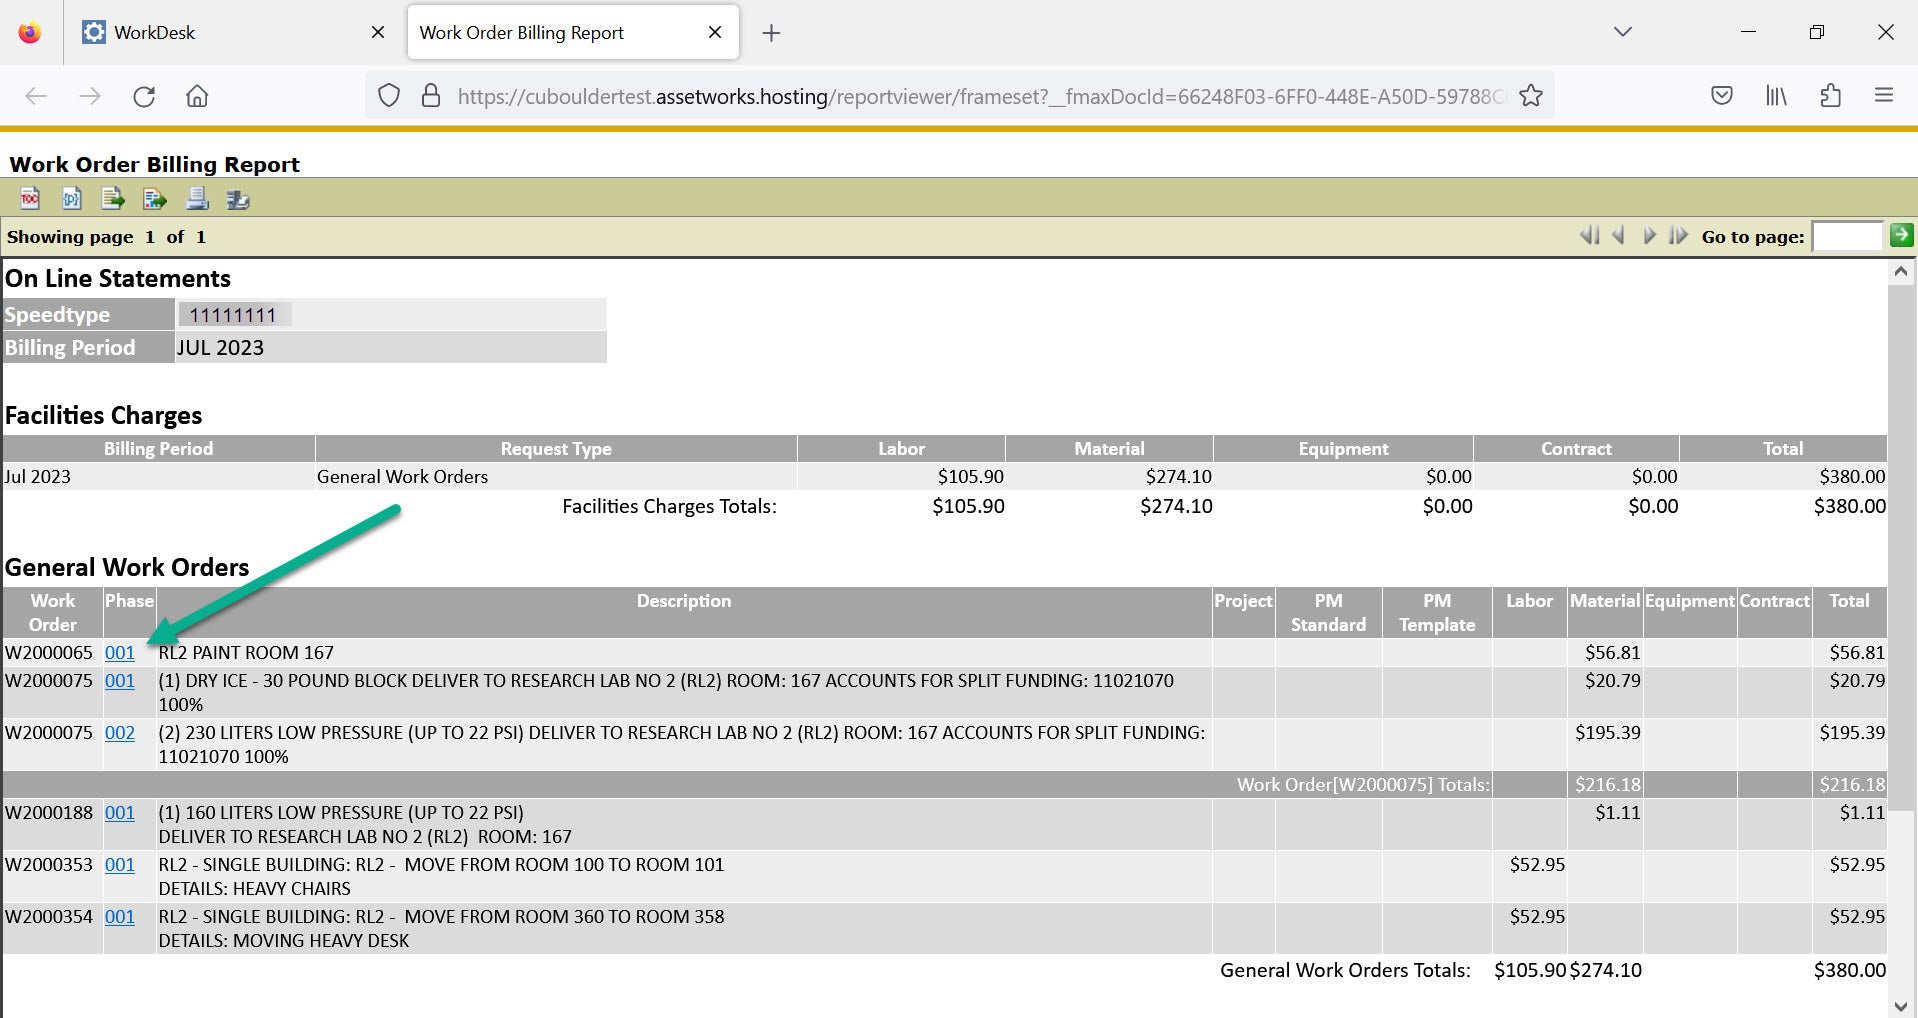This screenshot has height=1018, width=1918.
Task: Export report data with the second export icon
Action: [155, 199]
